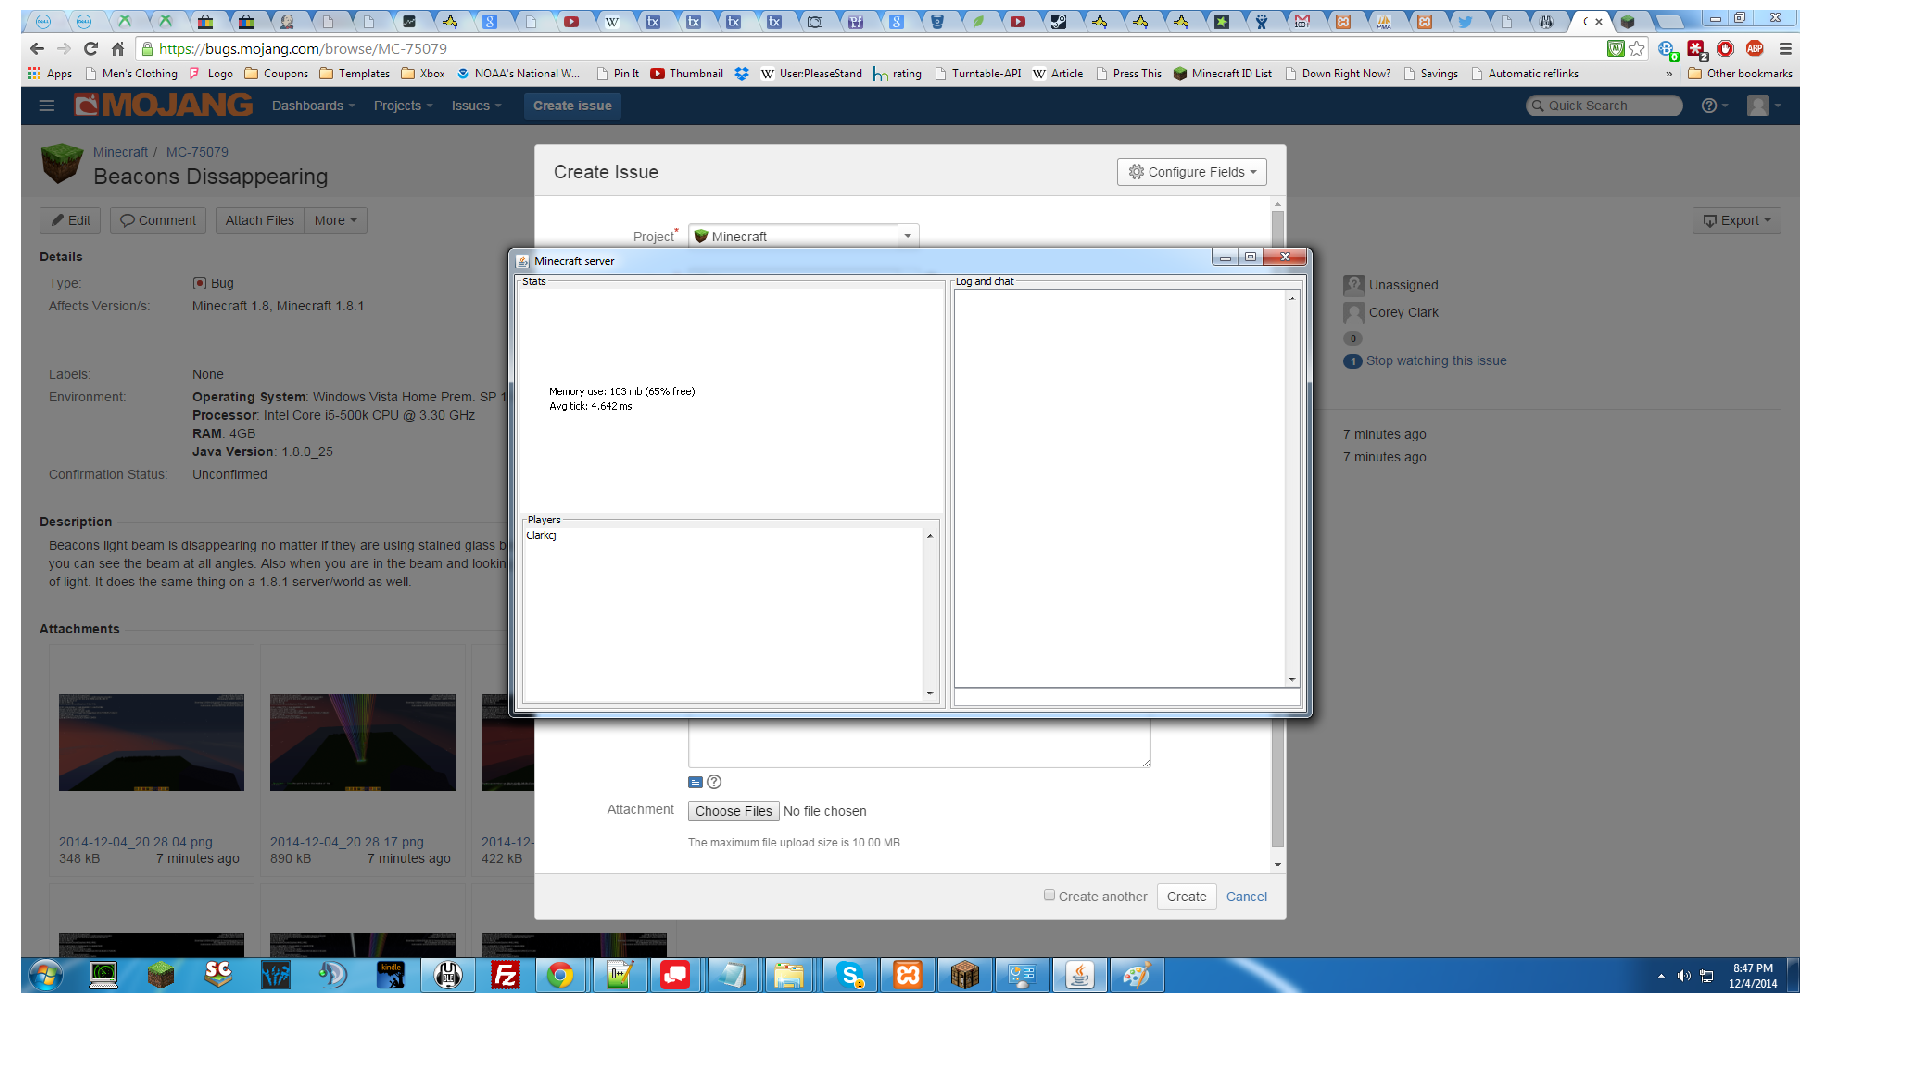Image resolution: width=1920 pixels, height=1080 pixels.
Task: Click the bookmark star icon
Action: (1637, 49)
